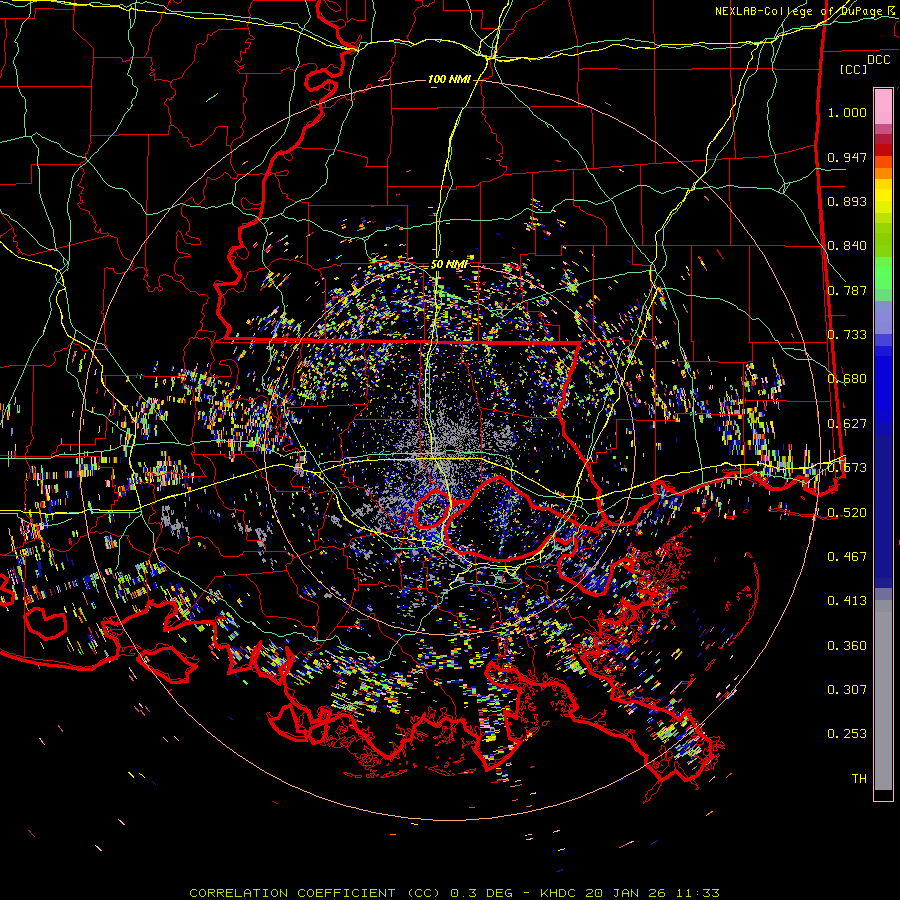
Task: Select the 0.307 scale value
Action: (847, 689)
